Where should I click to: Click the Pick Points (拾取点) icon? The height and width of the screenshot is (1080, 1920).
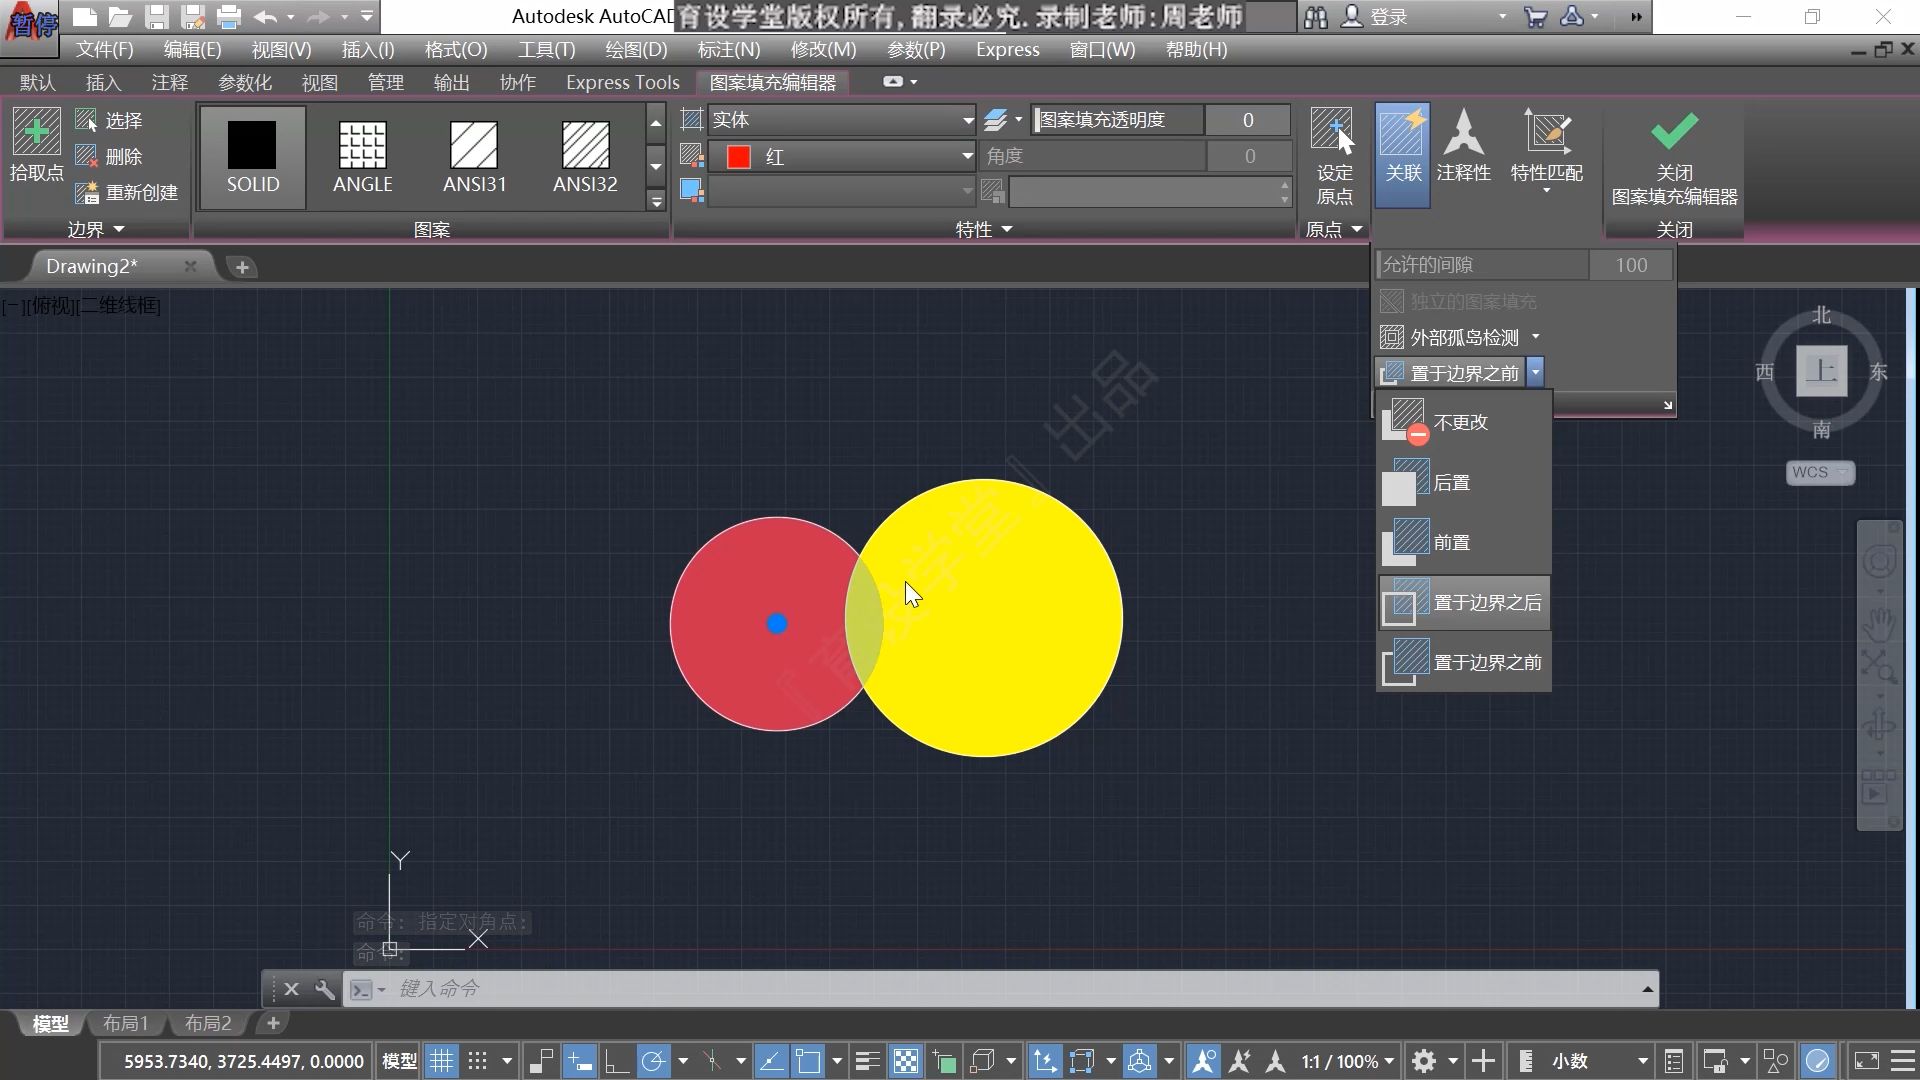coord(36,131)
